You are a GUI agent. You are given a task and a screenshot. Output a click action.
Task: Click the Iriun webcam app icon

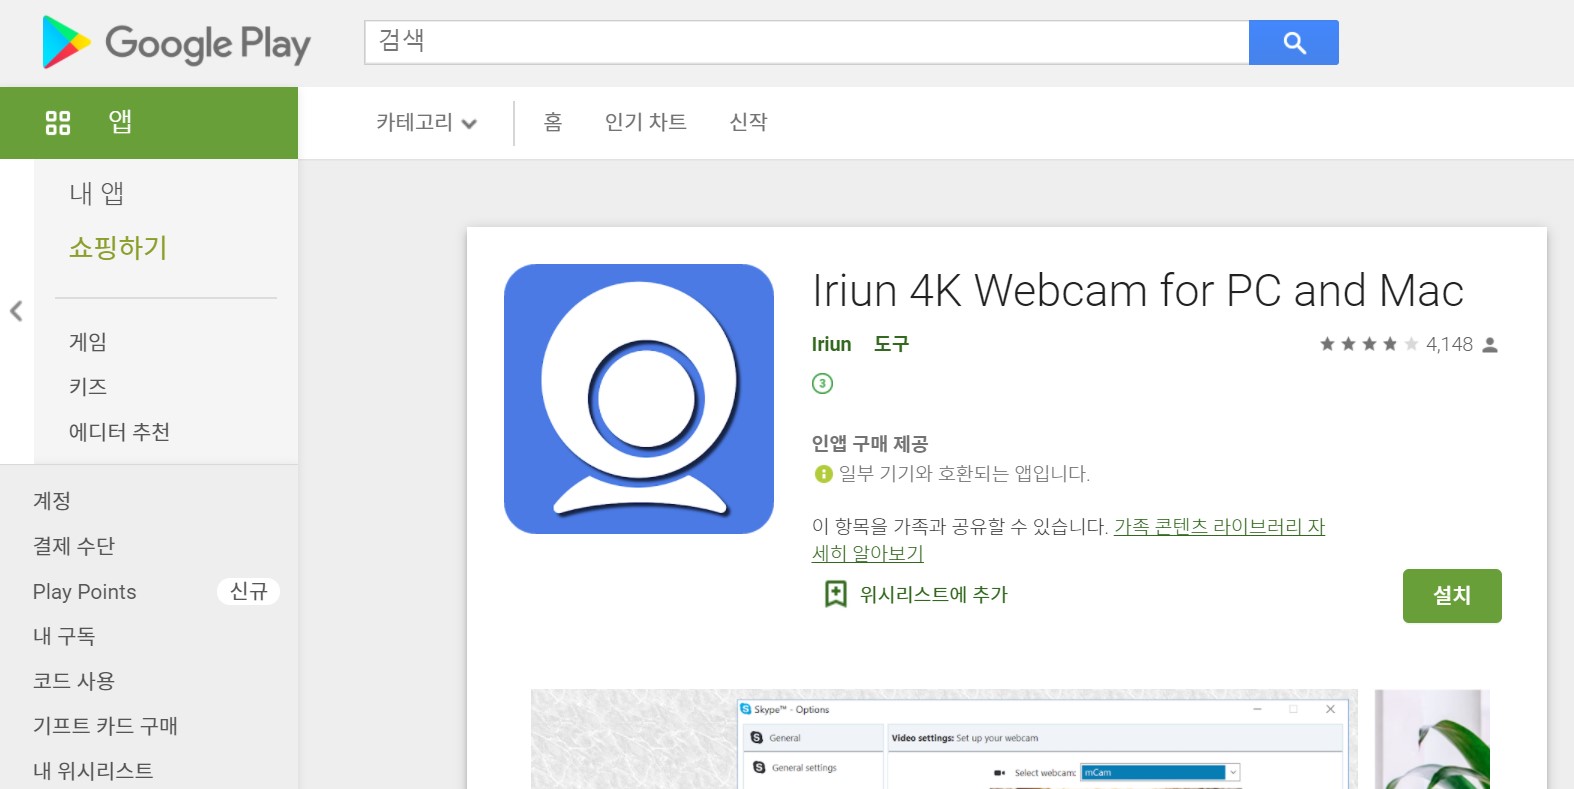click(639, 399)
